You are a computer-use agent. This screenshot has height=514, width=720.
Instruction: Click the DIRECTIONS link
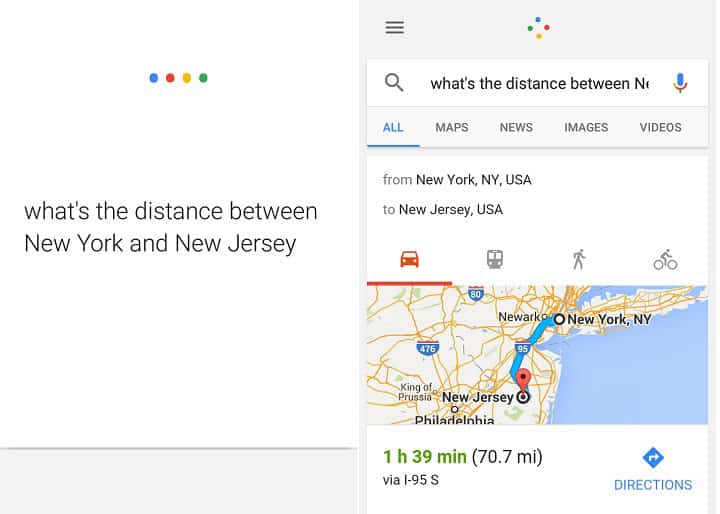click(653, 485)
